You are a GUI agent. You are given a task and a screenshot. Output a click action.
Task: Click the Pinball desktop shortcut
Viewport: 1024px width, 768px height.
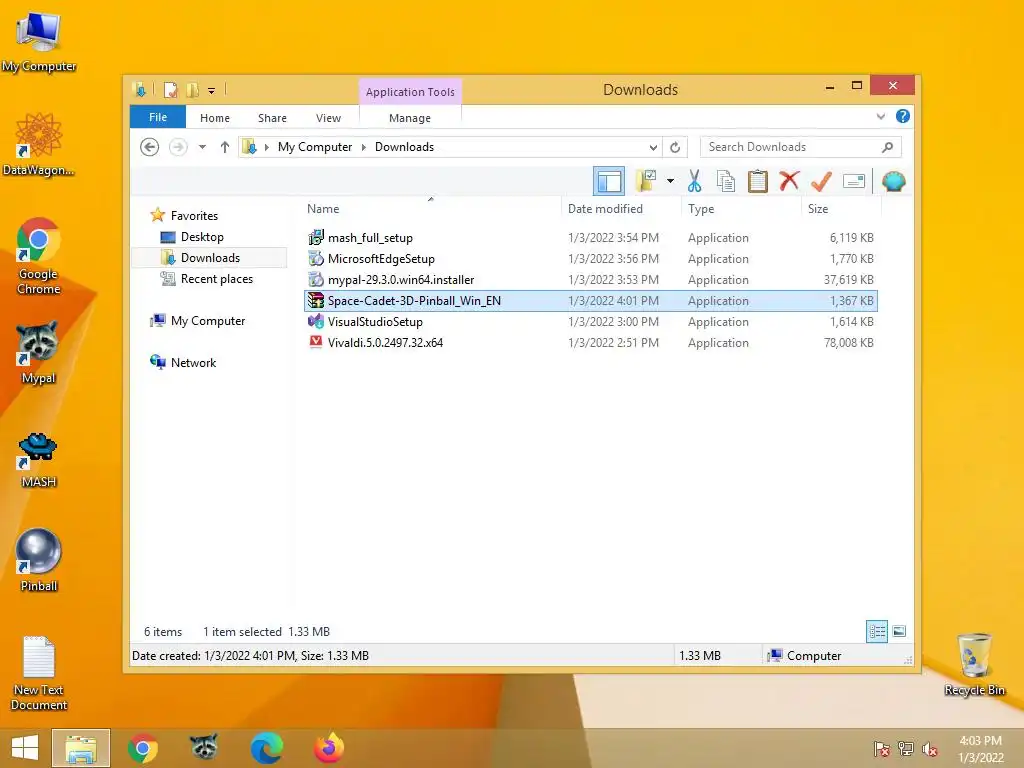(39, 560)
